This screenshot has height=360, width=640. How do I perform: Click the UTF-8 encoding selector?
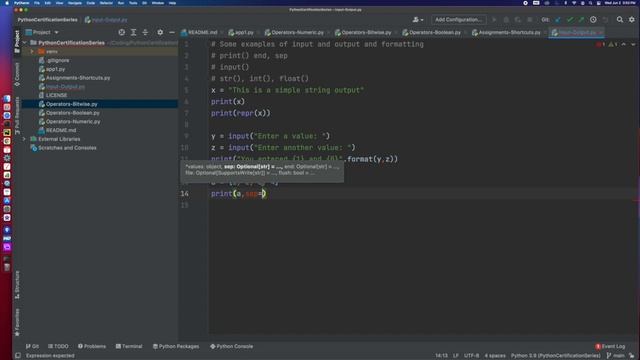[x=471, y=356]
